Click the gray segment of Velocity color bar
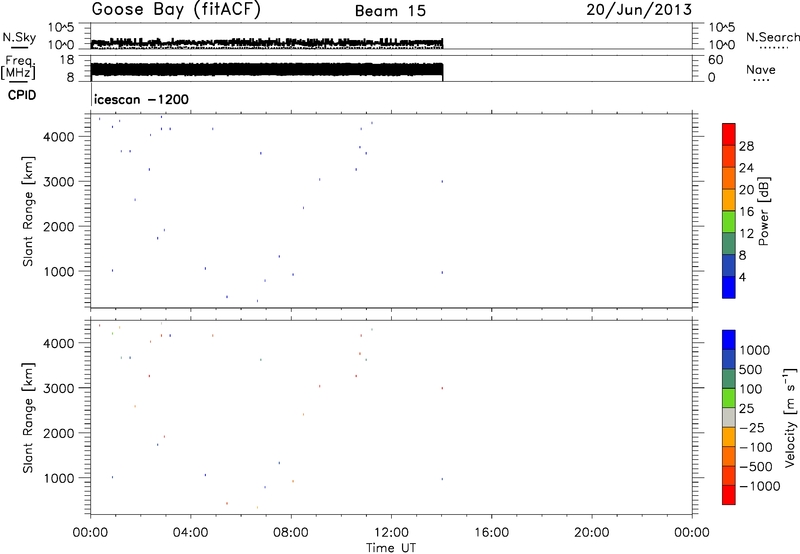The height and width of the screenshot is (554, 800). 729,418
